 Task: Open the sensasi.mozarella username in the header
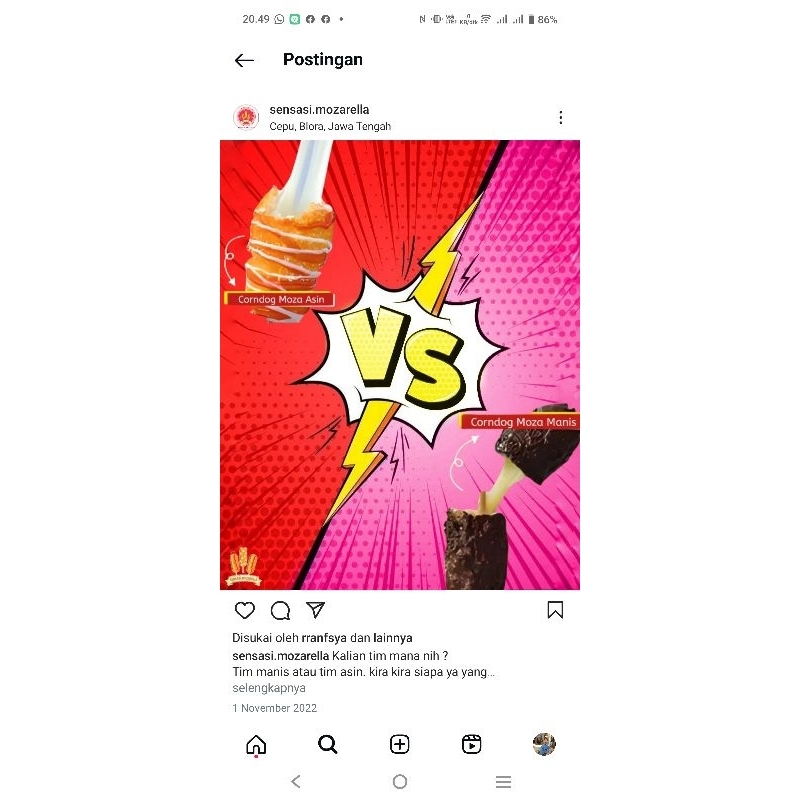319,110
